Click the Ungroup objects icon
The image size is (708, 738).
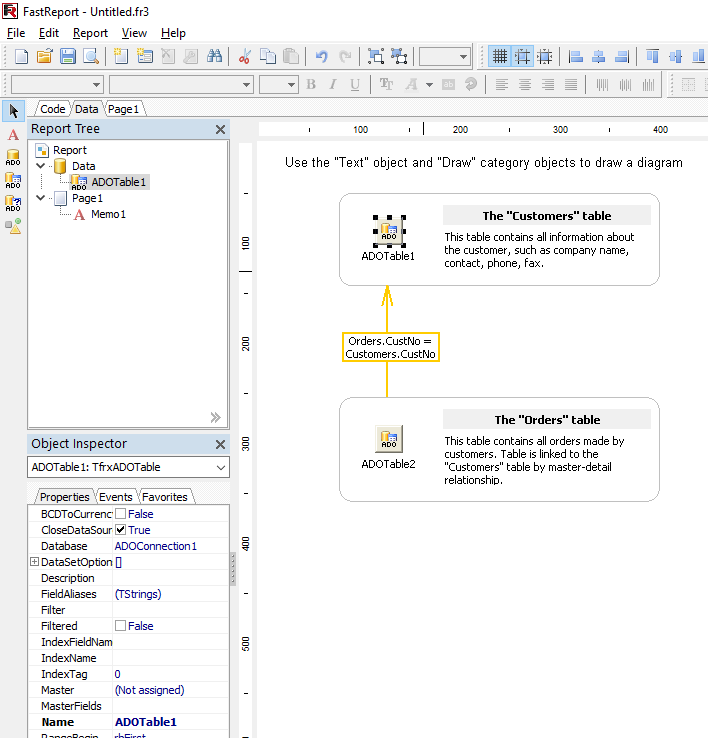399,56
